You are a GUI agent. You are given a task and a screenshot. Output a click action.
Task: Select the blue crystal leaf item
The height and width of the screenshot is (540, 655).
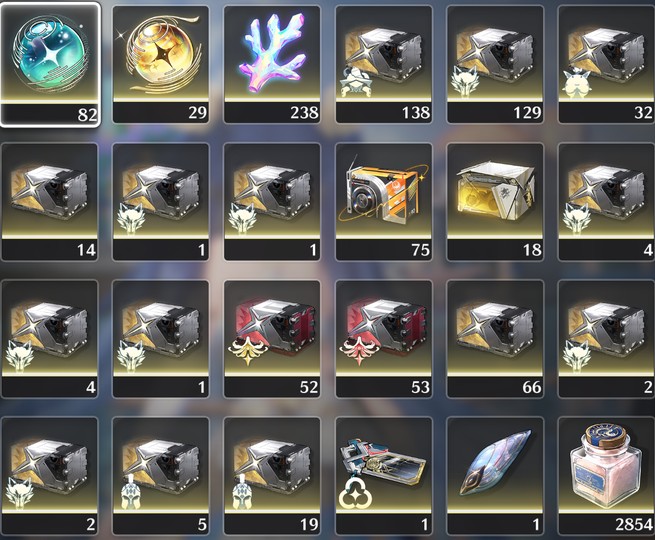495,476
